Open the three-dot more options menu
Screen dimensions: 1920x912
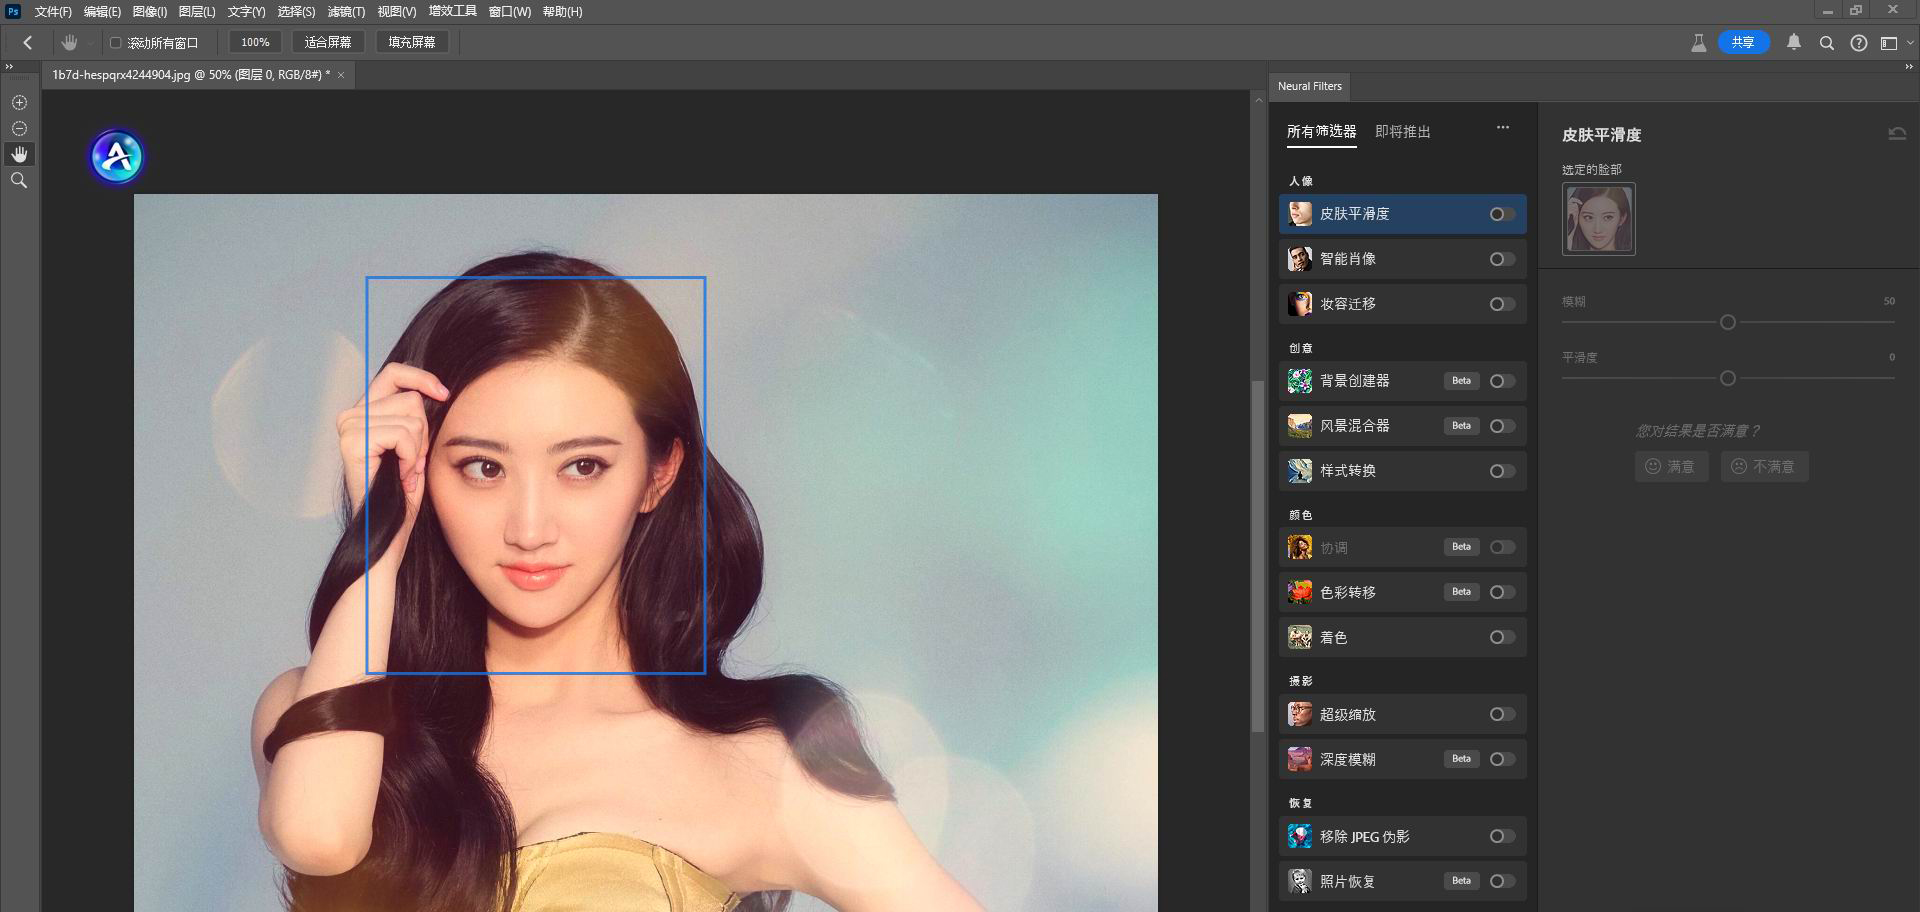point(1502,128)
